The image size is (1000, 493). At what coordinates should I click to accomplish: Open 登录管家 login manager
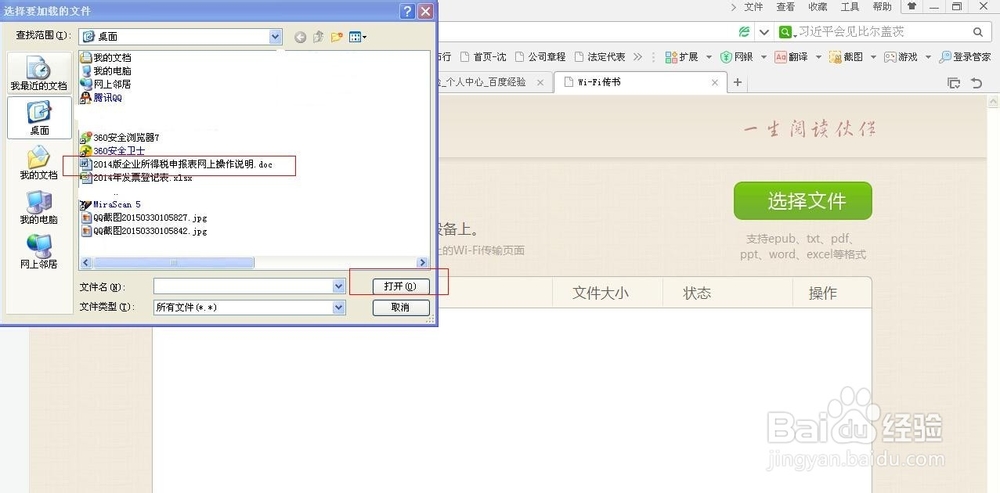pyautogui.click(x=965, y=57)
